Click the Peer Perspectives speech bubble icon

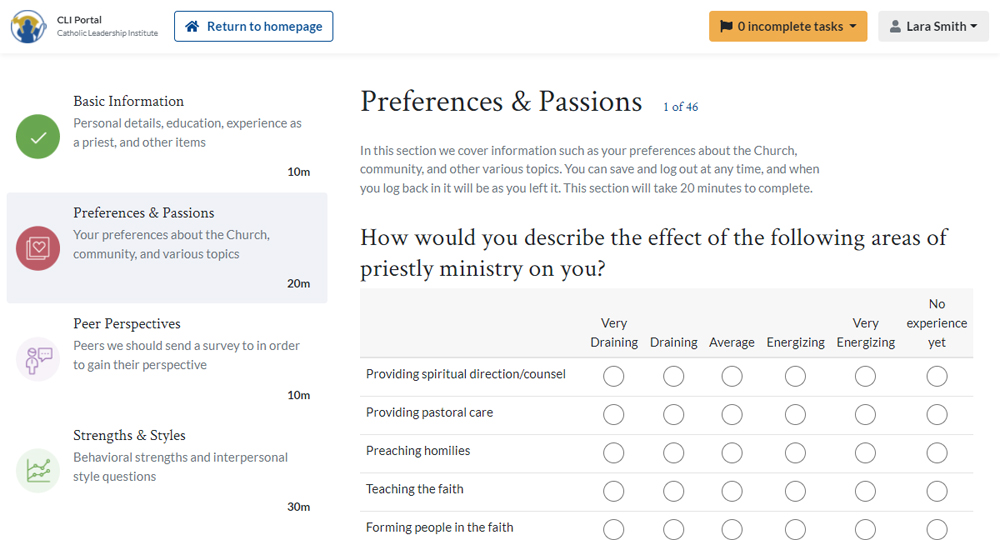pyautogui.click(x=38, y=360)
